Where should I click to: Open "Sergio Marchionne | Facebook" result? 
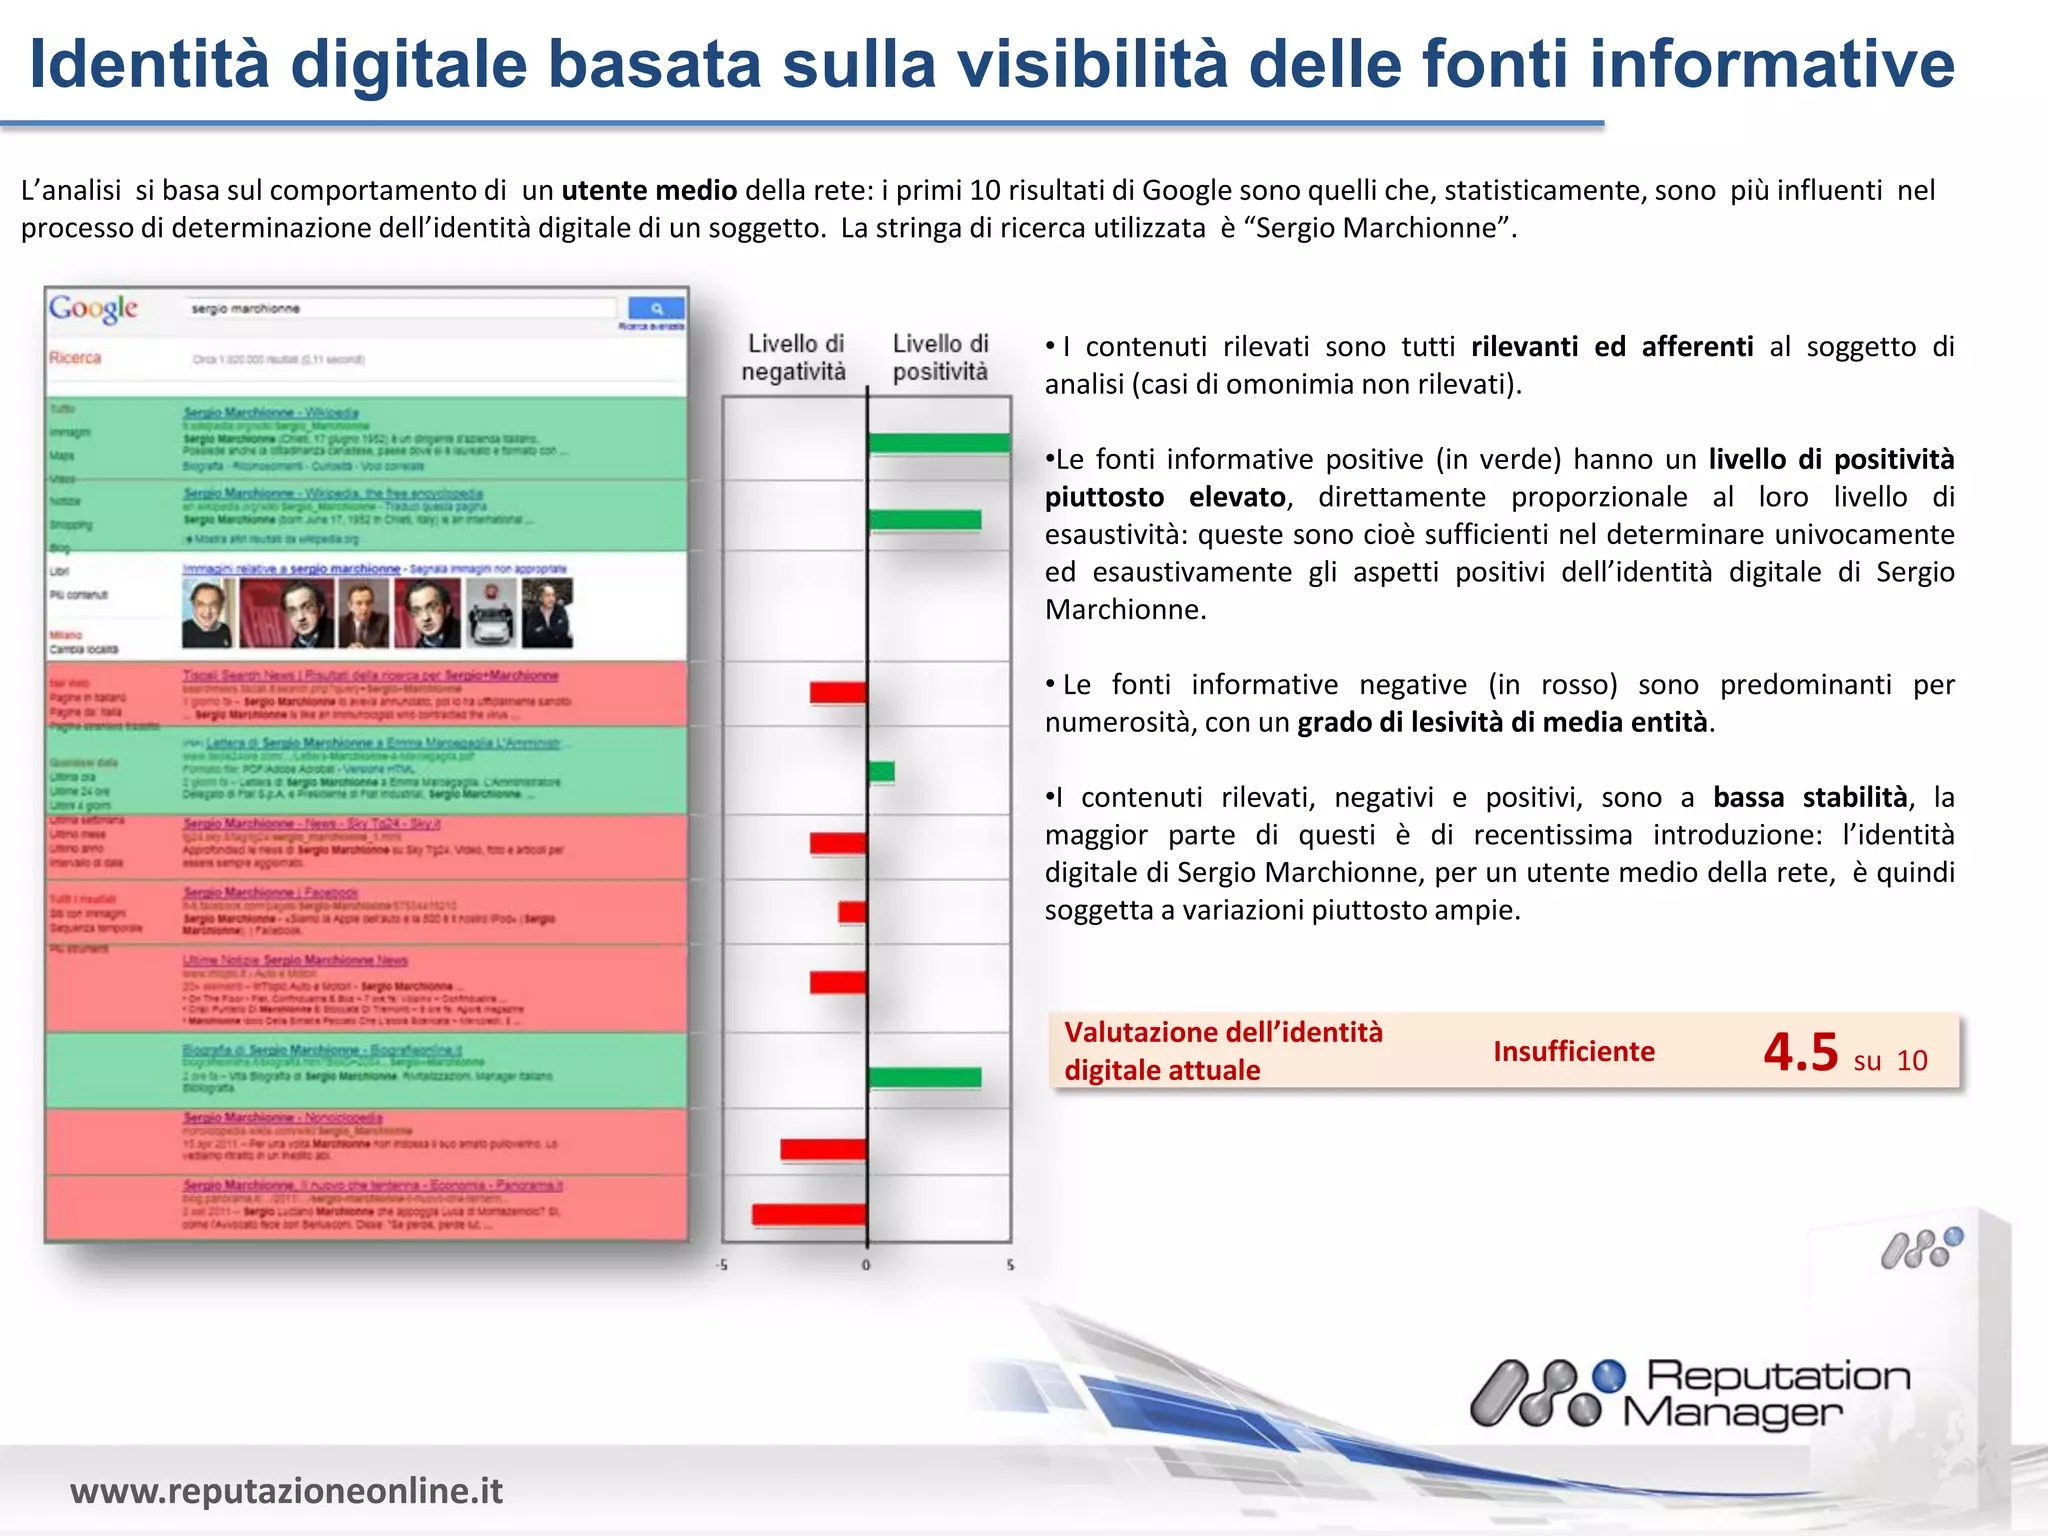pos(270,891)
